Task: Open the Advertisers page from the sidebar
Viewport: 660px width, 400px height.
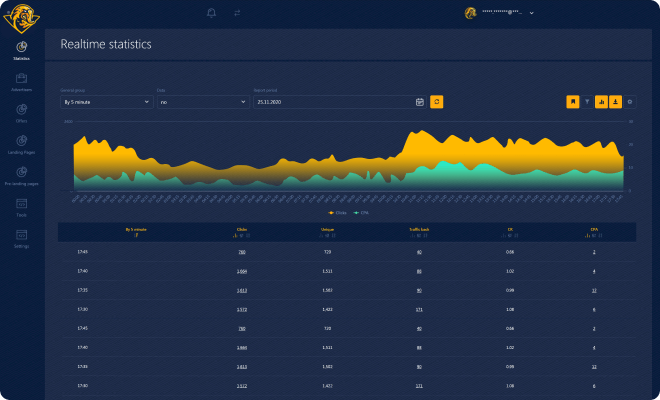Action: [x=21, y=80]
